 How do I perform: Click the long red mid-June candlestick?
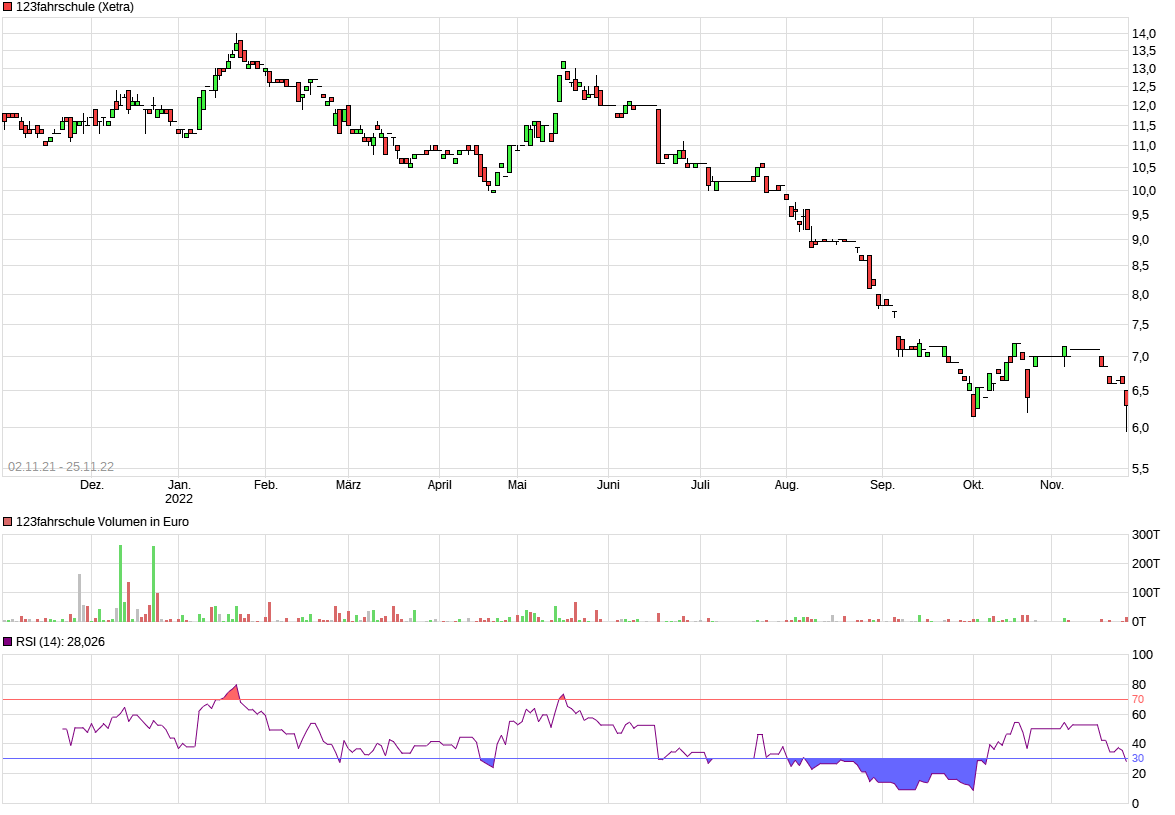[659, 136]
